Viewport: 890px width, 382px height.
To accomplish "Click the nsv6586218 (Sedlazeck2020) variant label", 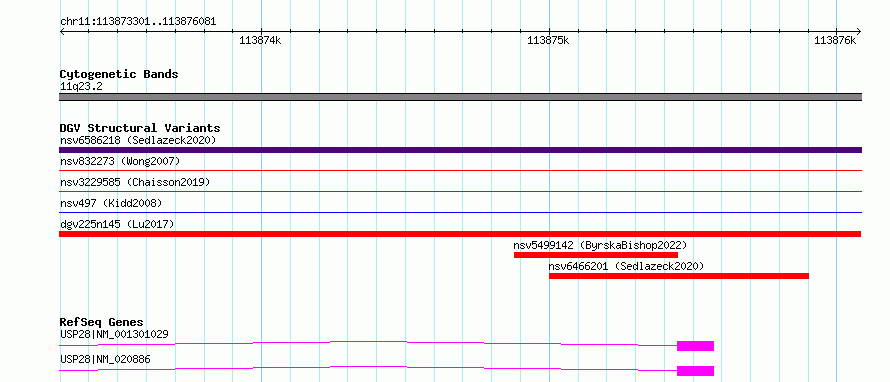I will coord(138,140).
